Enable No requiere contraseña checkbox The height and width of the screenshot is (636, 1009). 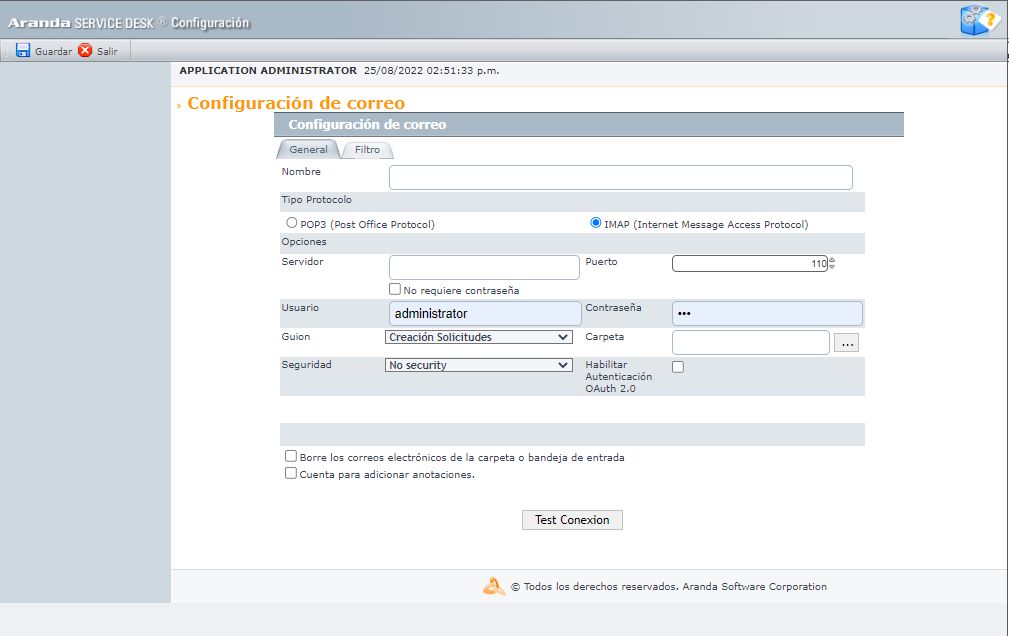pyautogui.click(x=395, y=290)
